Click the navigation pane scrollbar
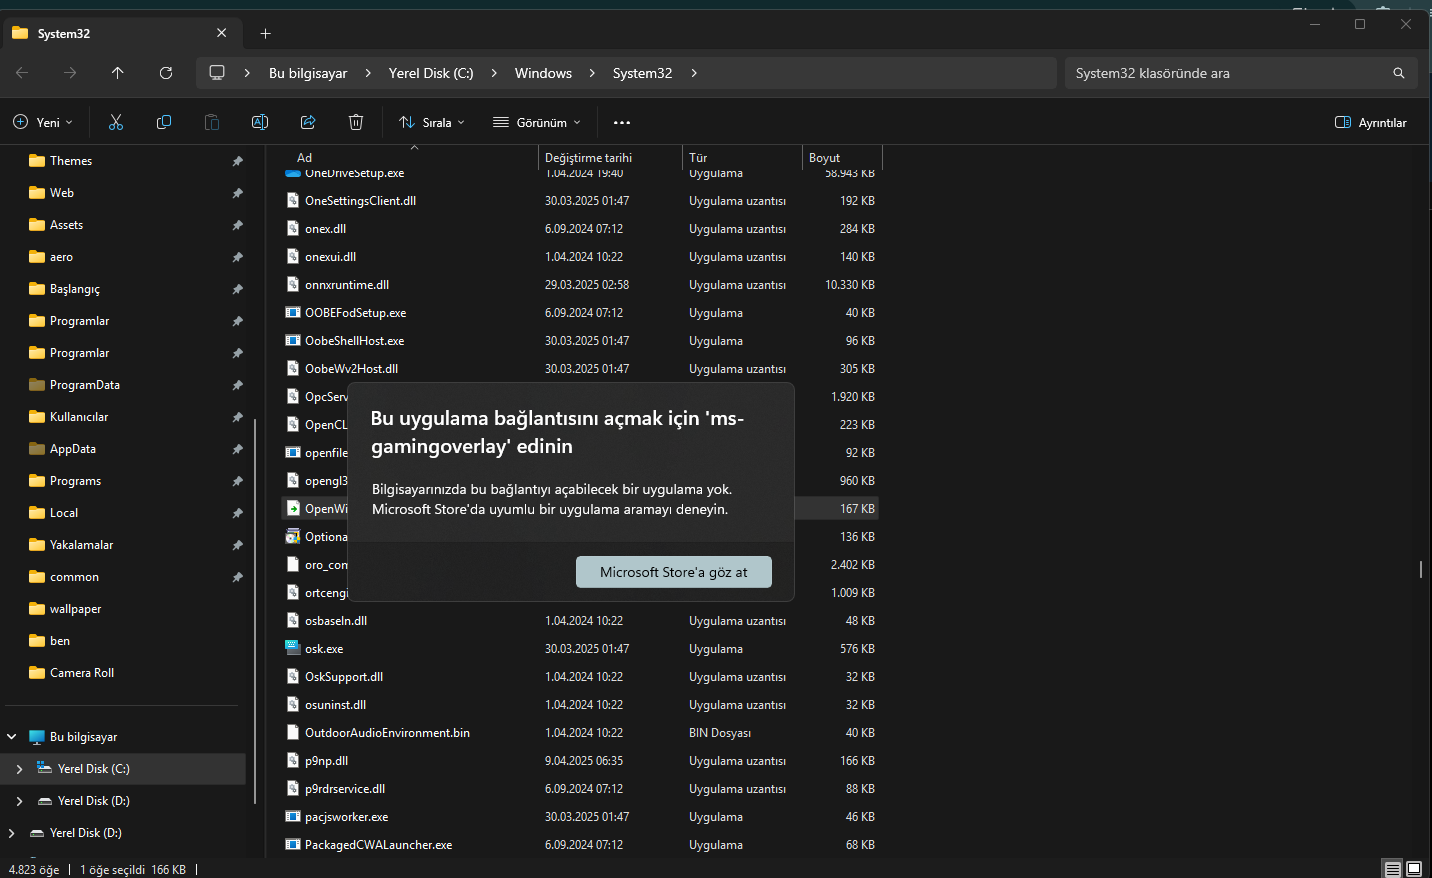1432x878 pixels. [255, 610]
